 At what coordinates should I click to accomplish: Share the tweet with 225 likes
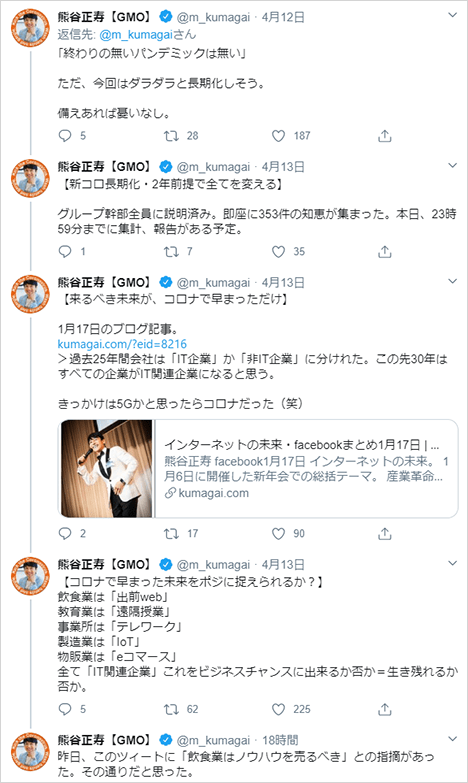click(x=385, y=709)
